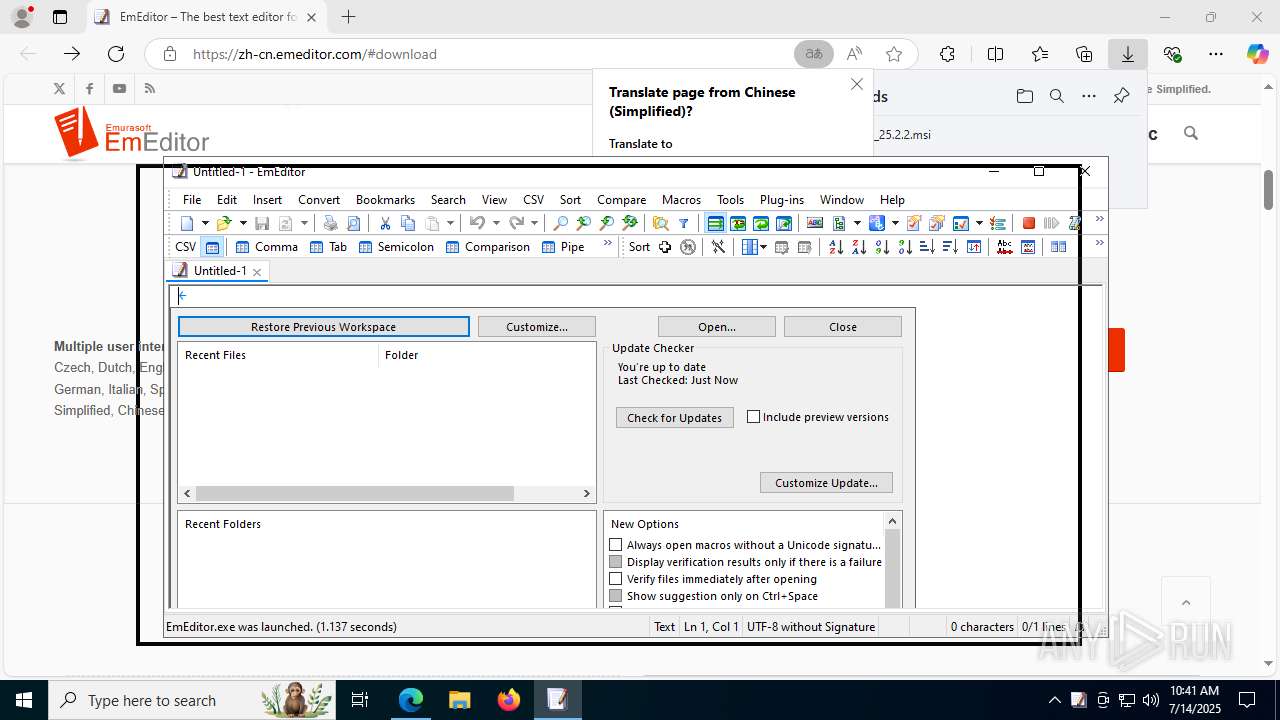Click the favorites star in address bar
The height and width of the screenshot is (720, 1280).
pos(894,54)
